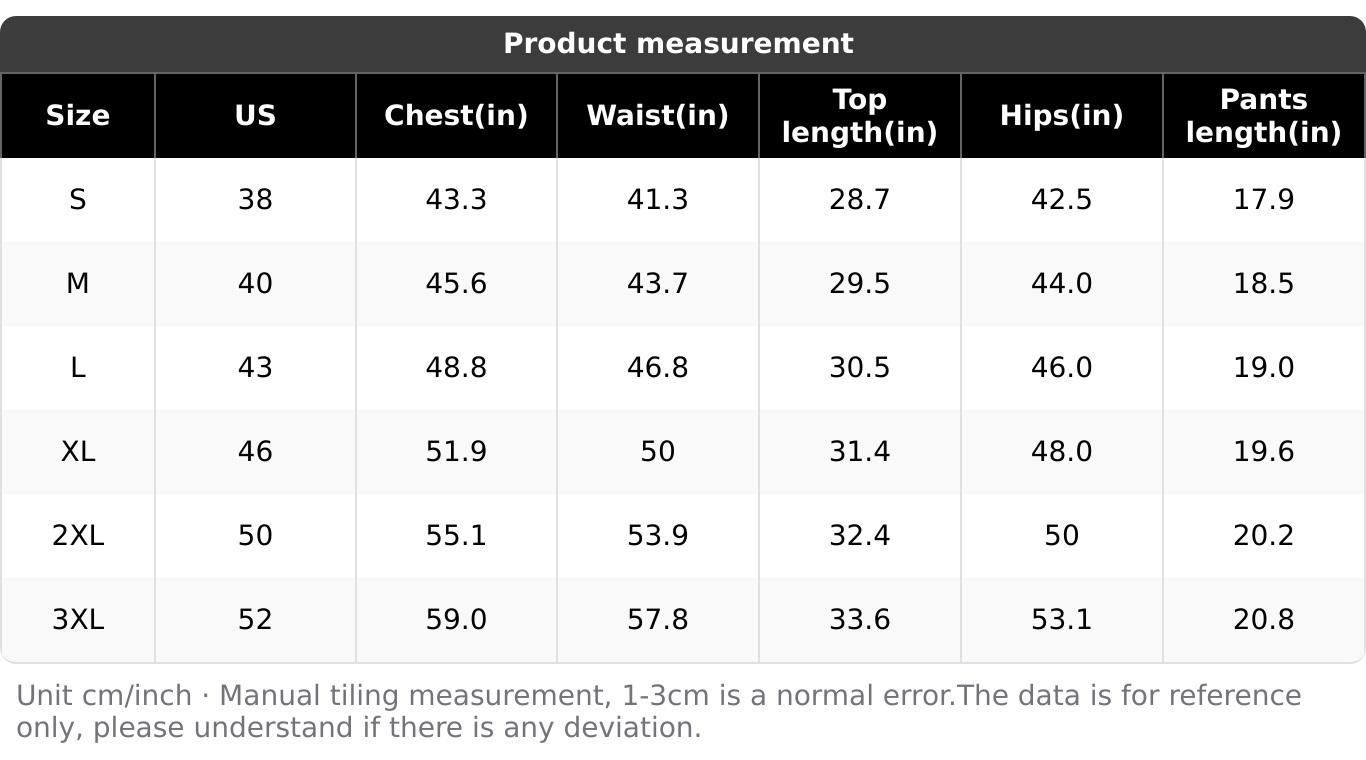Click pants length value 20.2

click(x=1263, y=536)
